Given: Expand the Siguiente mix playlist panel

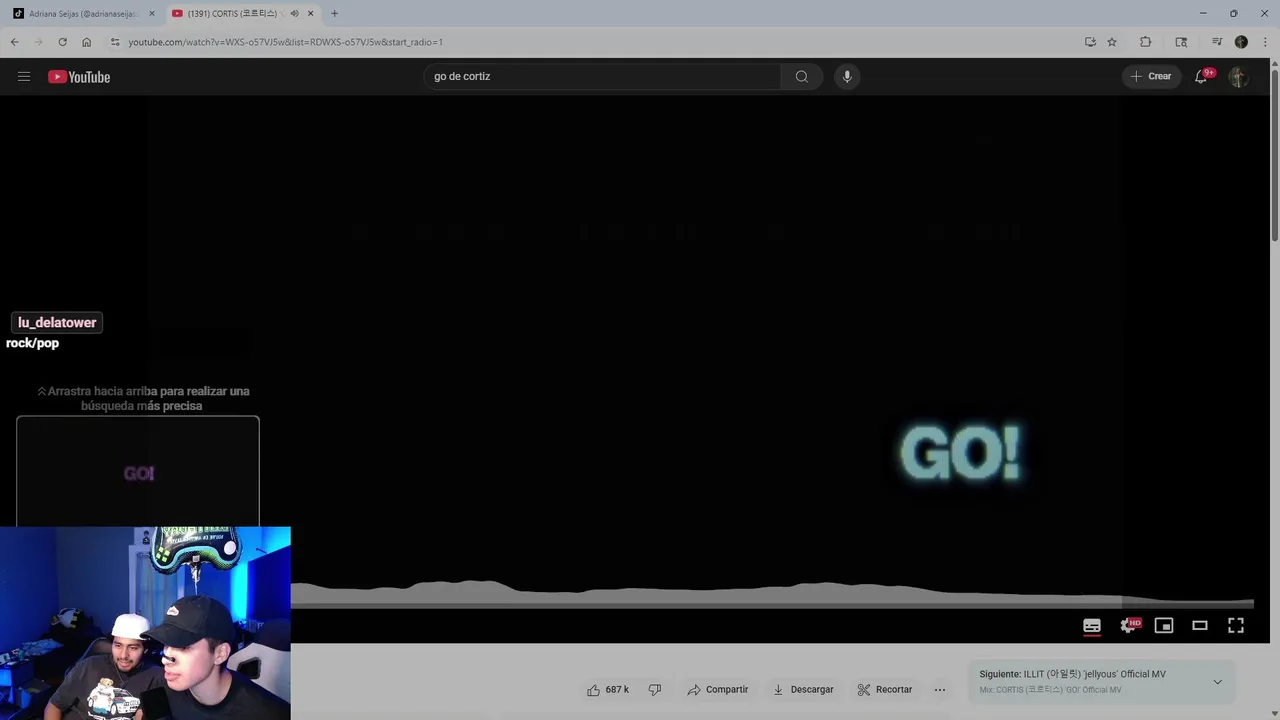Looking at the screenshot, I should (1217, 682).
